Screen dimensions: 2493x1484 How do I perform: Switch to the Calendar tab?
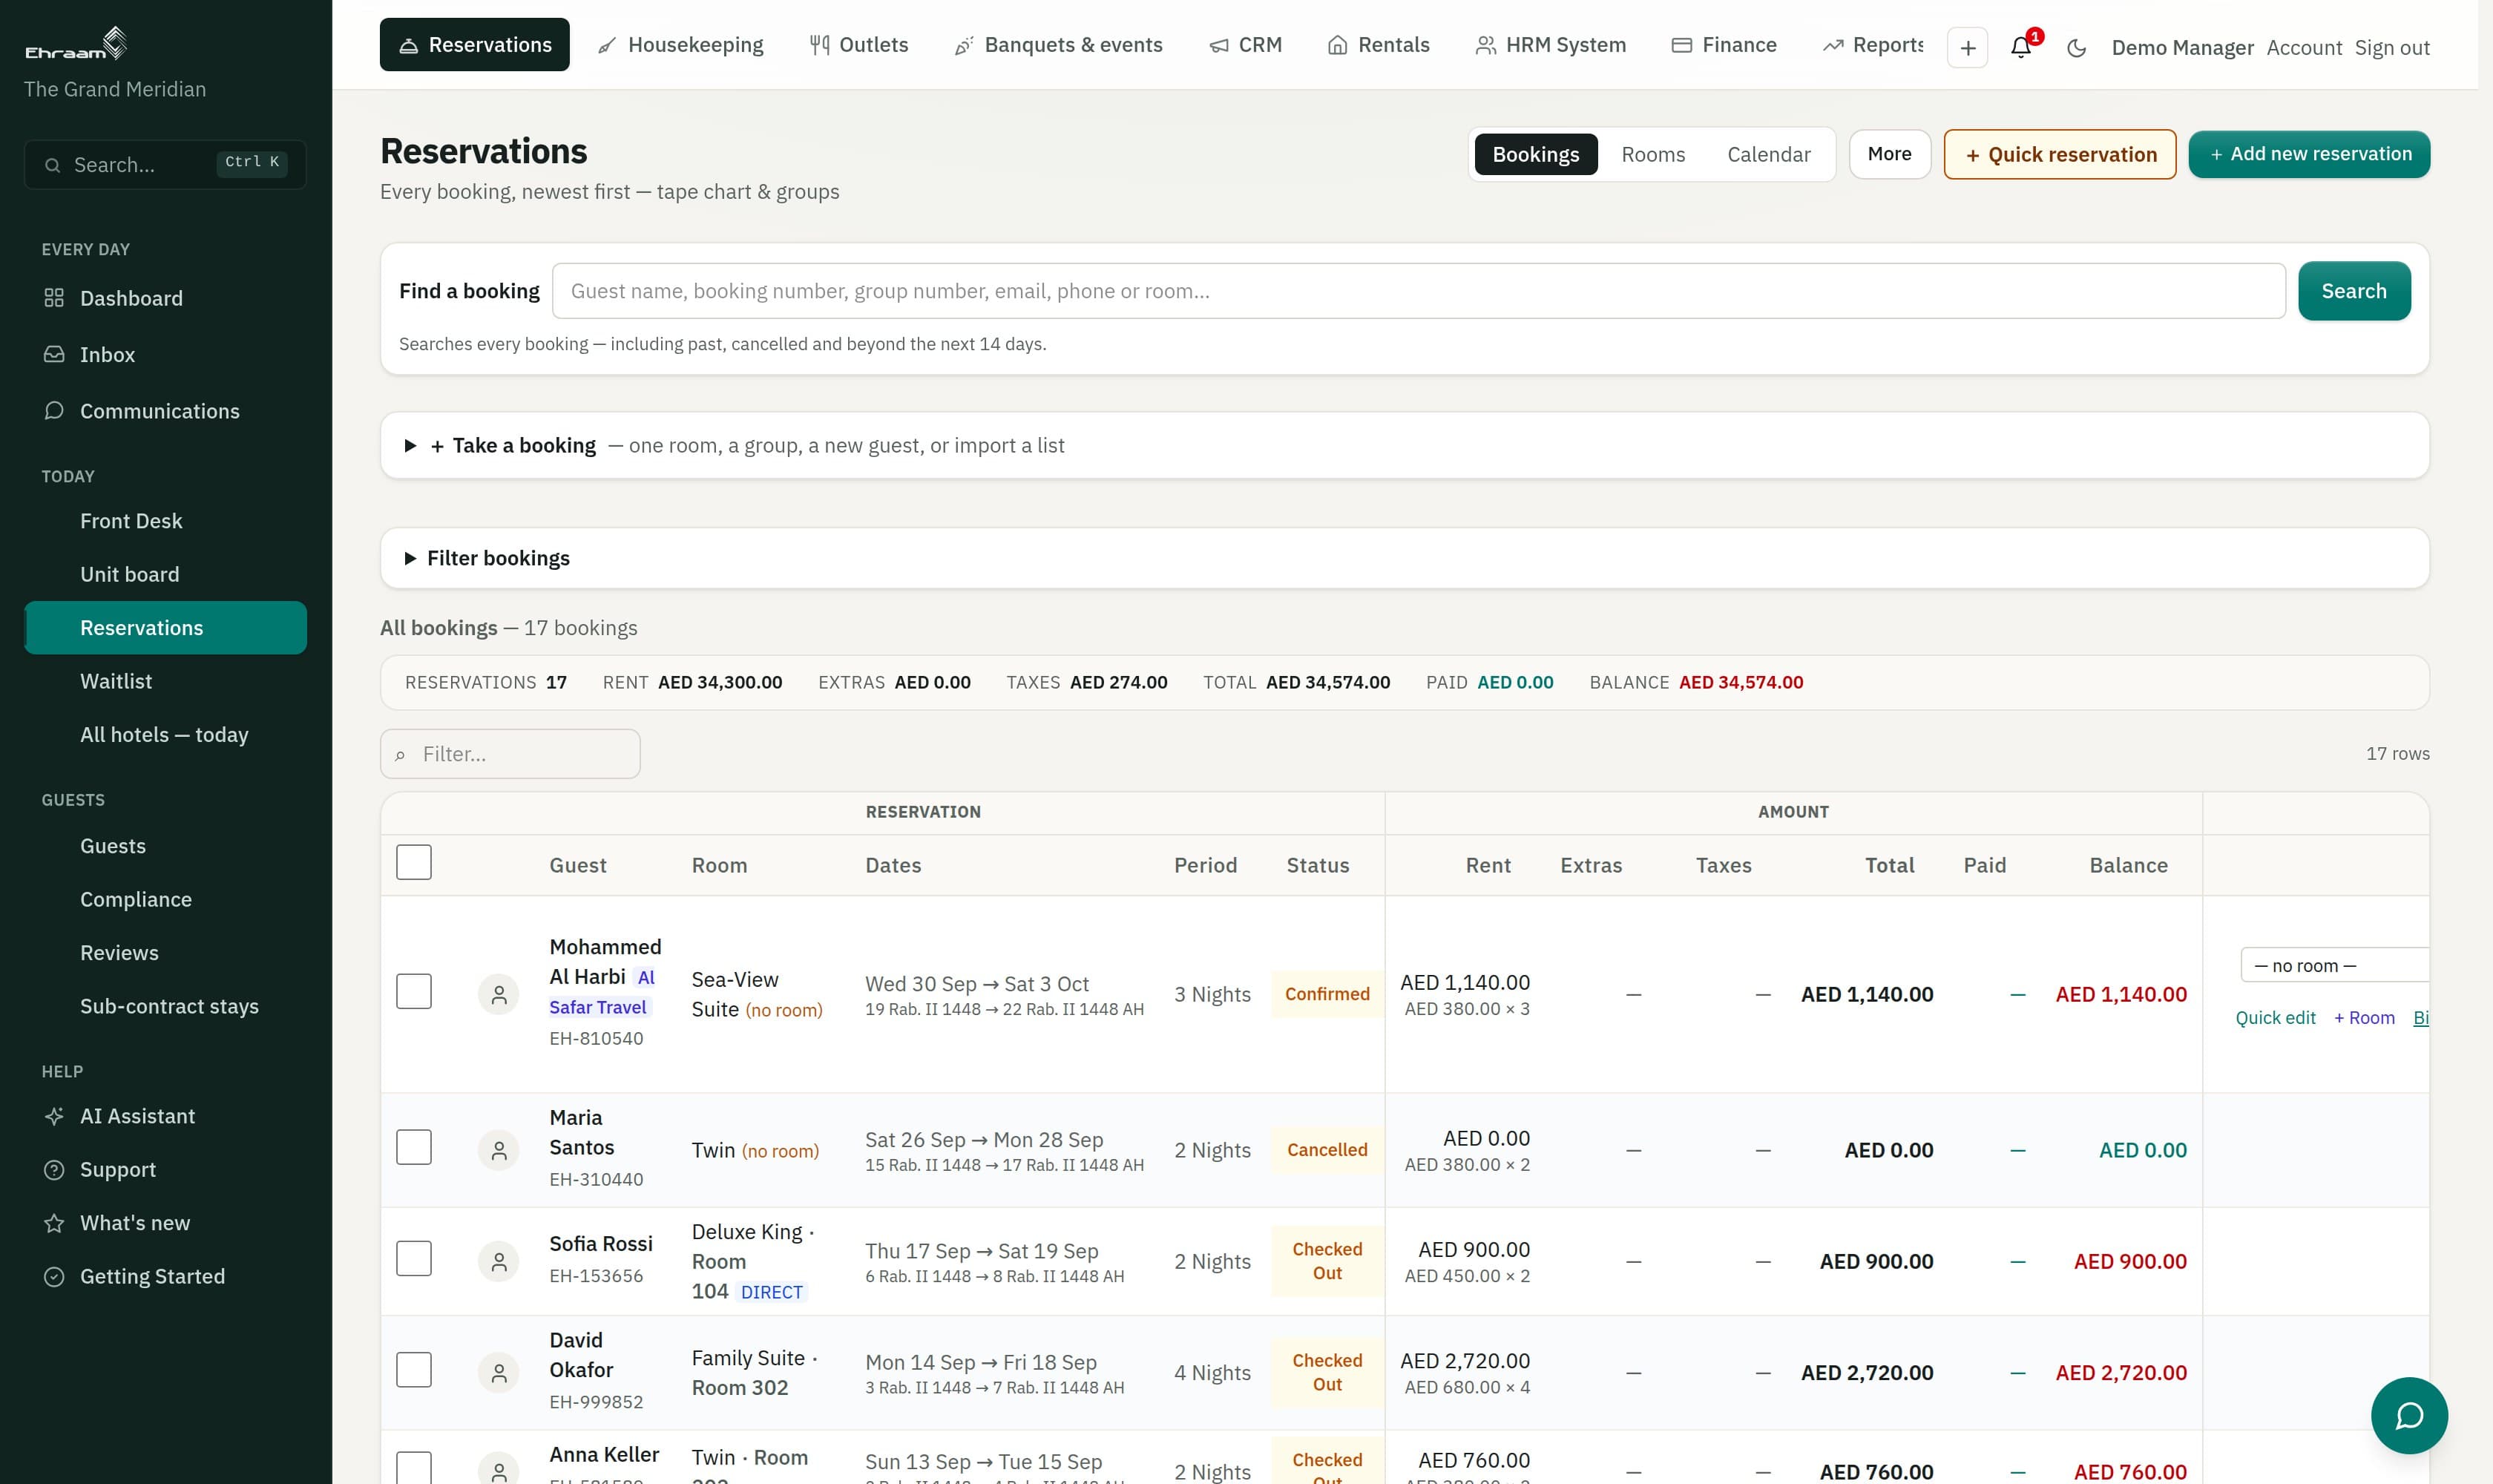[1768, 154]
